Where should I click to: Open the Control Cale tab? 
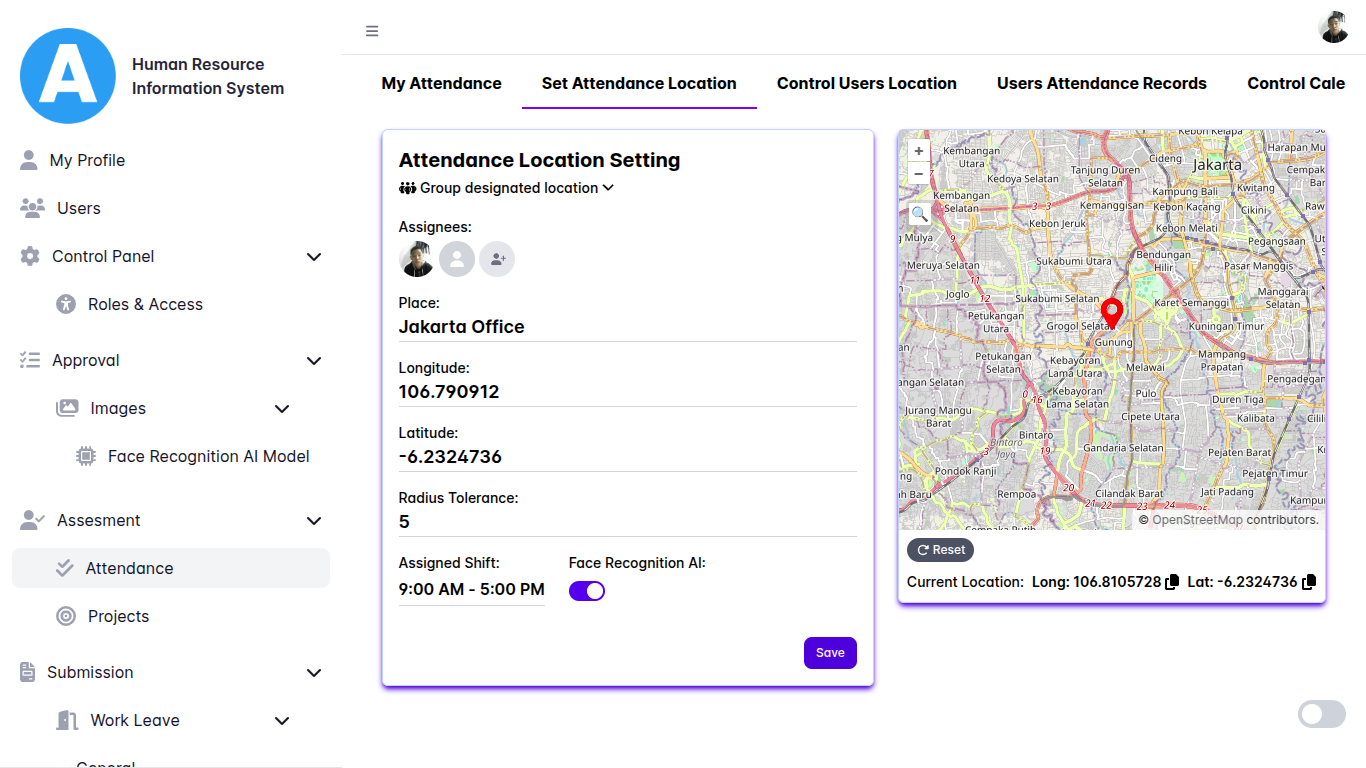click(x=1296, y=83)
